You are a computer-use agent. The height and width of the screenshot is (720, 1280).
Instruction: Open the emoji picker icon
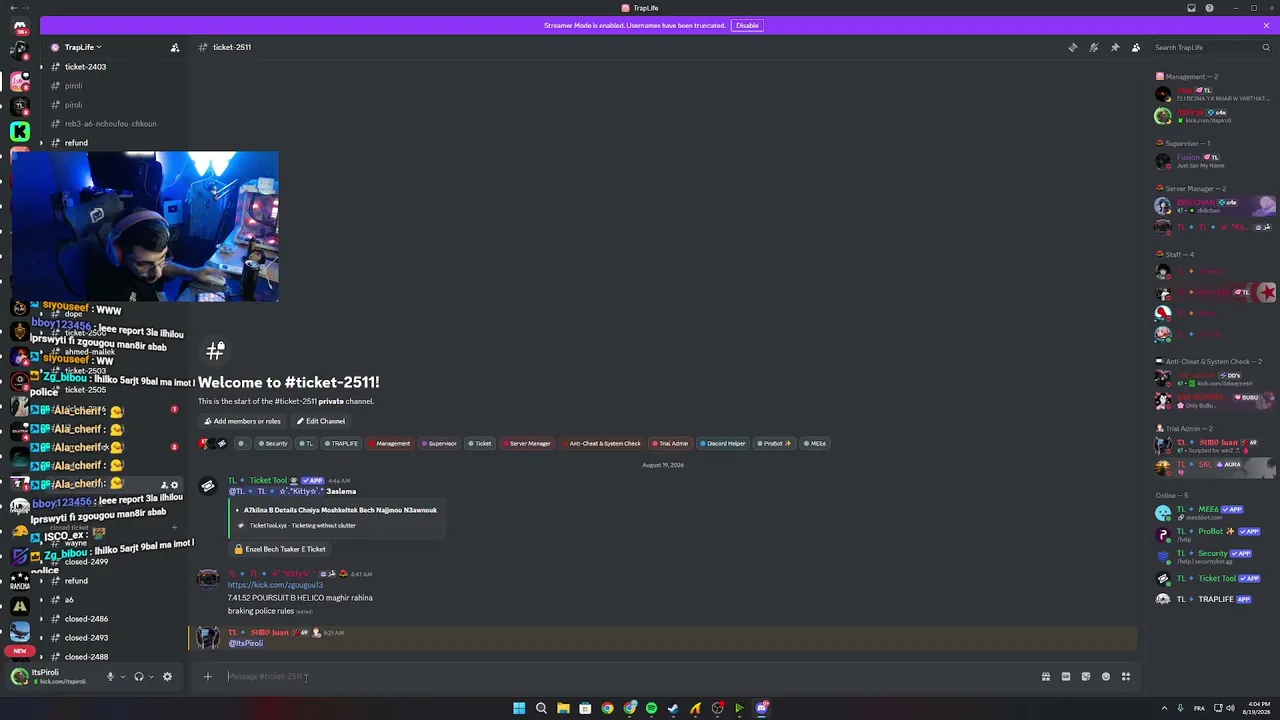click(1106, 677)
